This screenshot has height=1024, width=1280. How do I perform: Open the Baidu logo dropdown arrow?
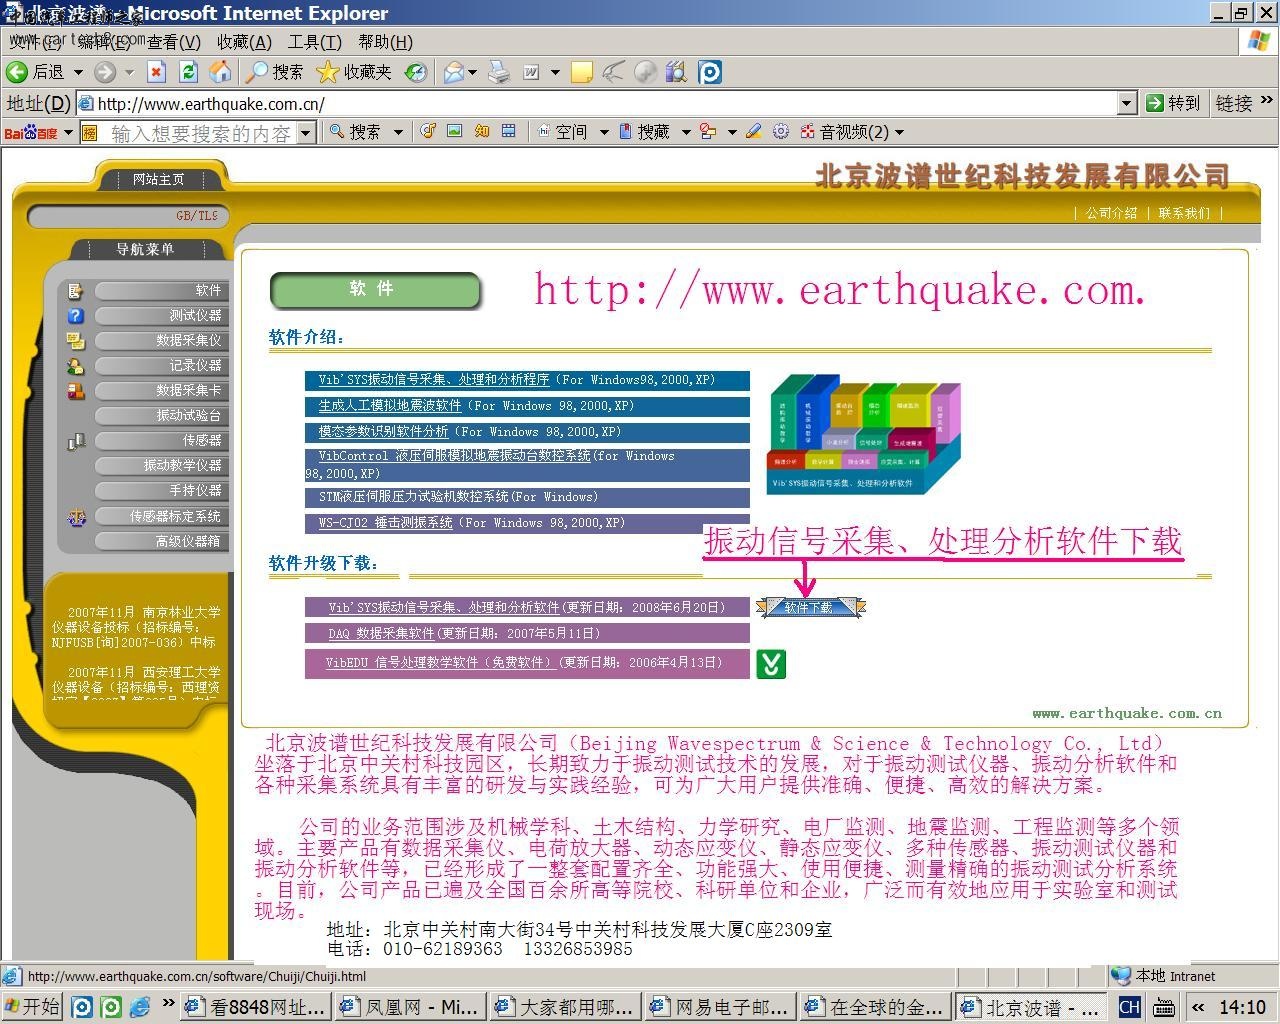click(68, 132)
